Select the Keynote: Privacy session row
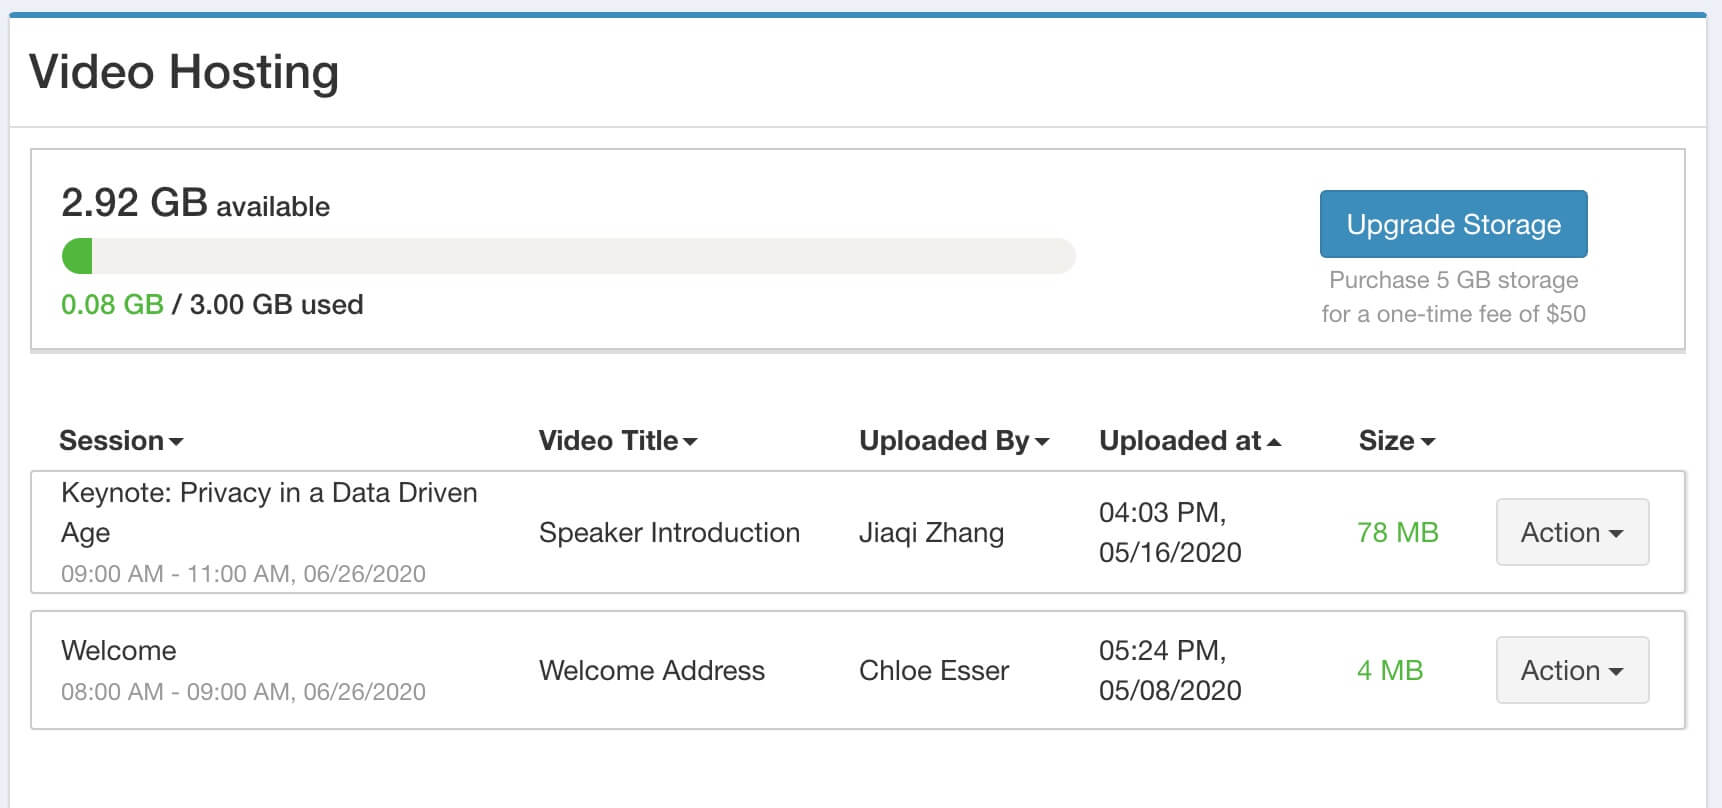This screenshot has height=808, width=1722. tap(269, 512)
